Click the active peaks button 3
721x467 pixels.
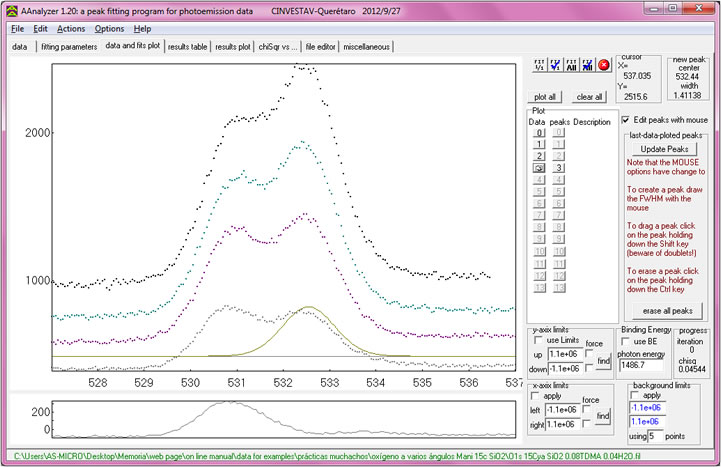tap(559, 169)
